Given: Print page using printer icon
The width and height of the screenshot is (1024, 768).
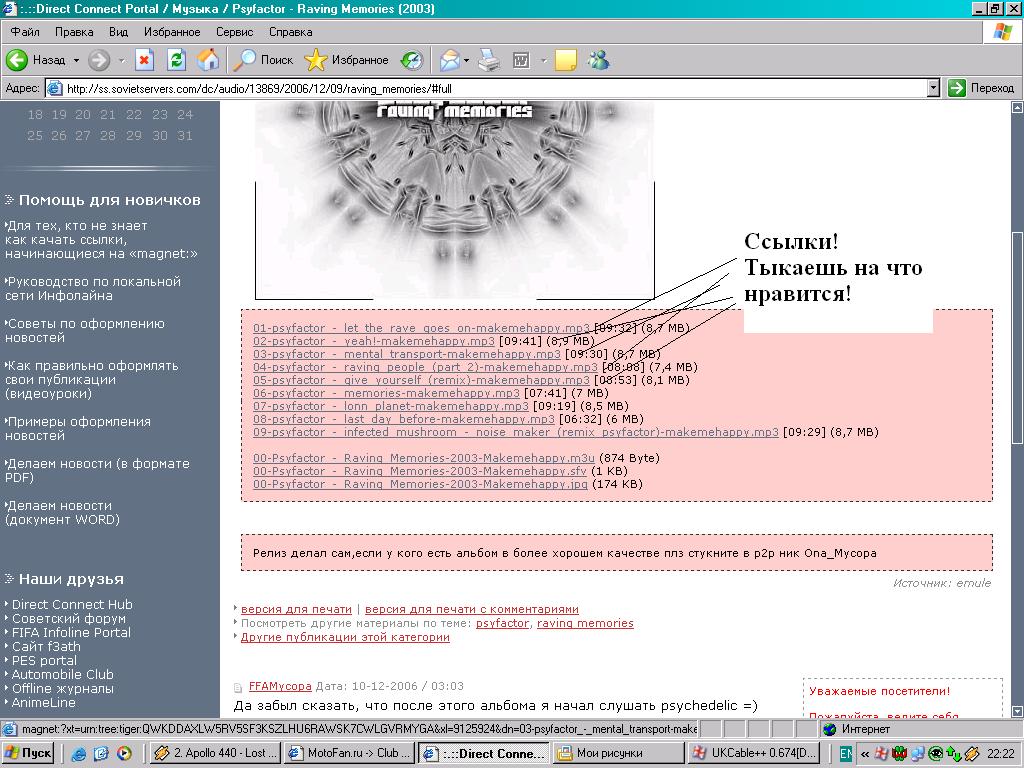Looking at the screenshot, I should pyautogui.click(x=488, y=60).
